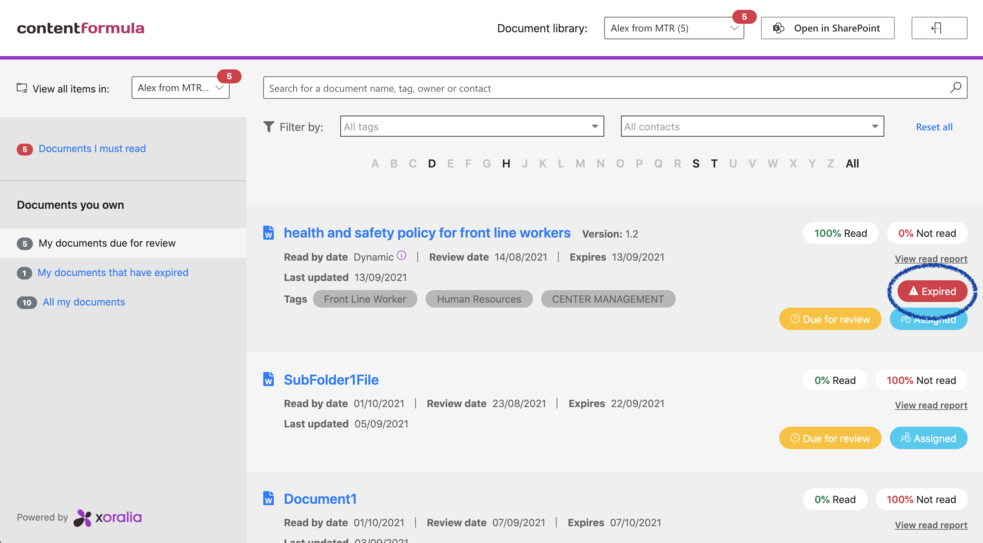Click the Dynamic read-by-date info icon

[x=401, y=256]
